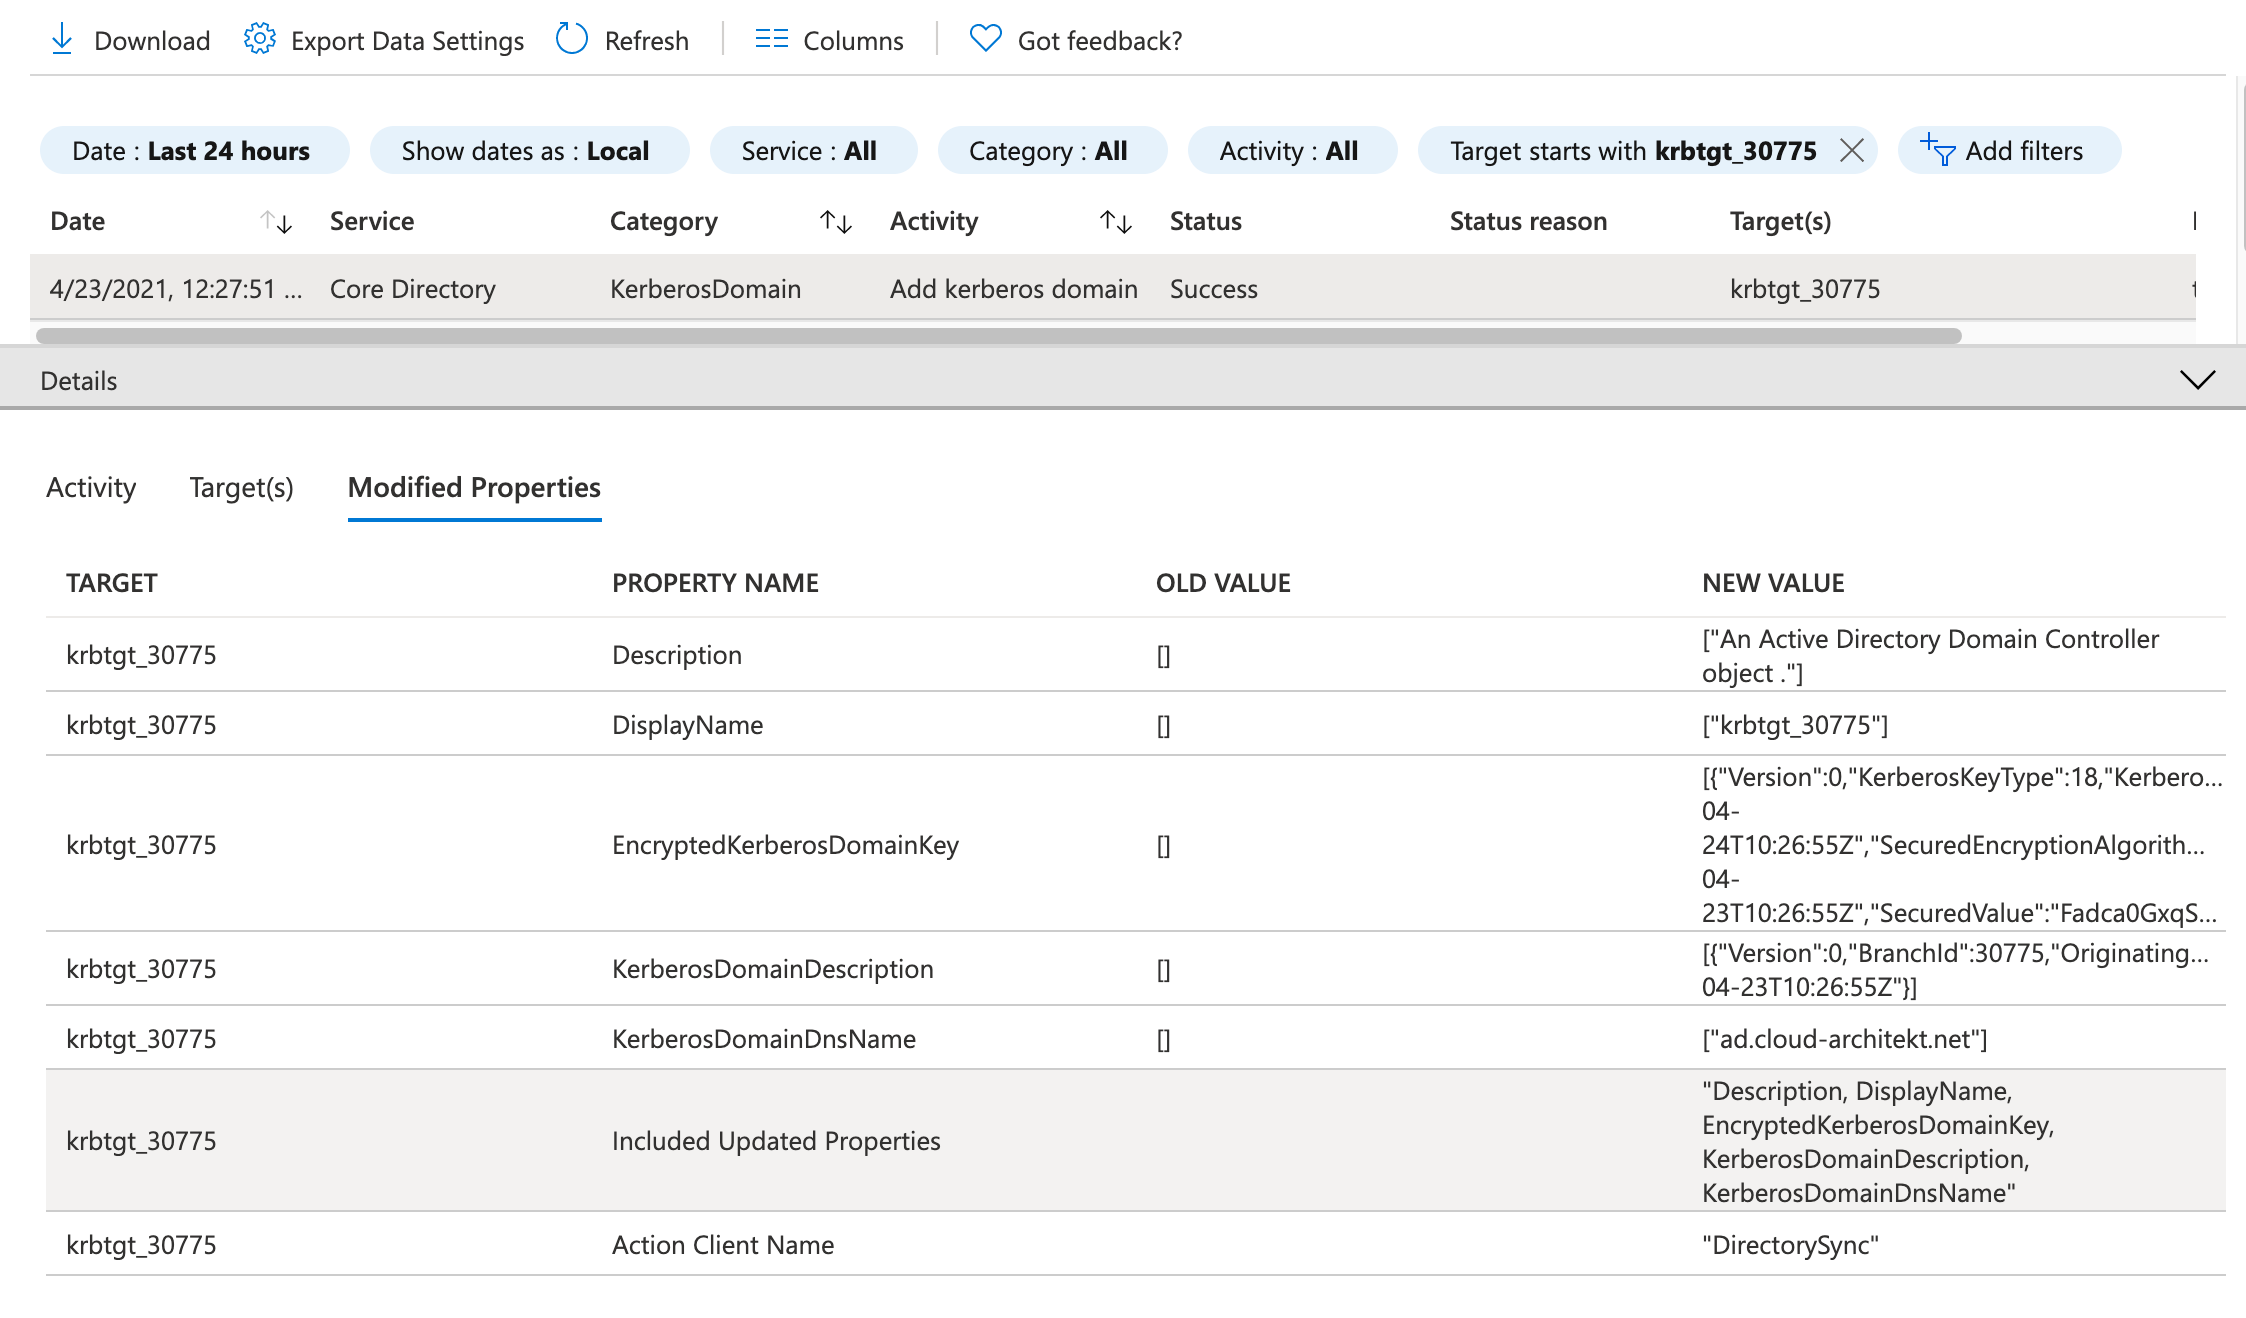Sort by the Date column arrows

point(276,222)
